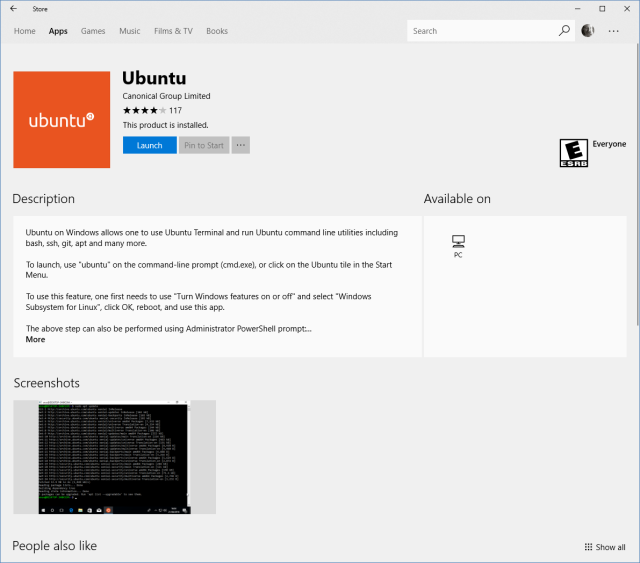The image size is (640, 563).
Task: Click the star rating for Ubuntu
Action: pos(144,110)
